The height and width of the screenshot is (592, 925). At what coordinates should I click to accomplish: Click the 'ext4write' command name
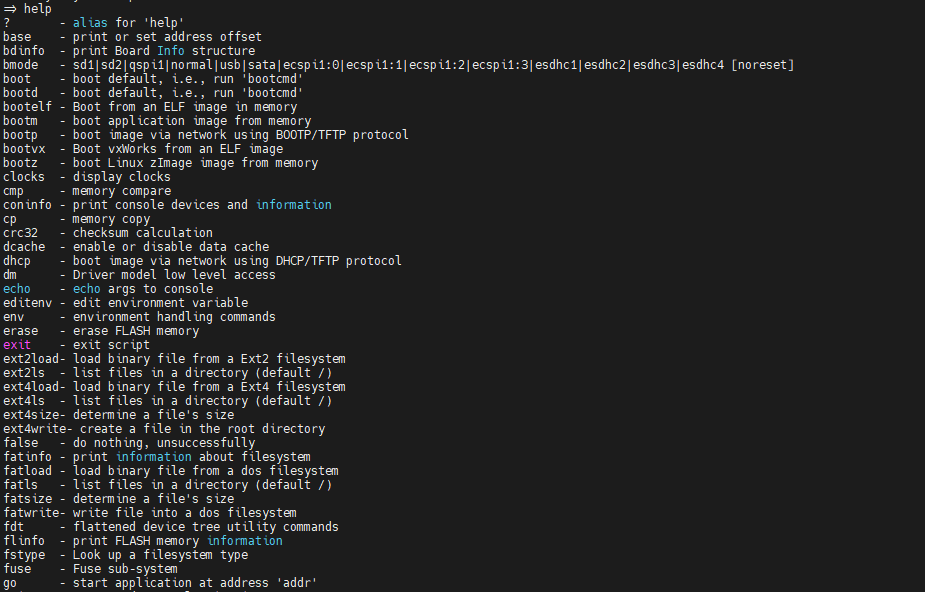click(34, 429)
